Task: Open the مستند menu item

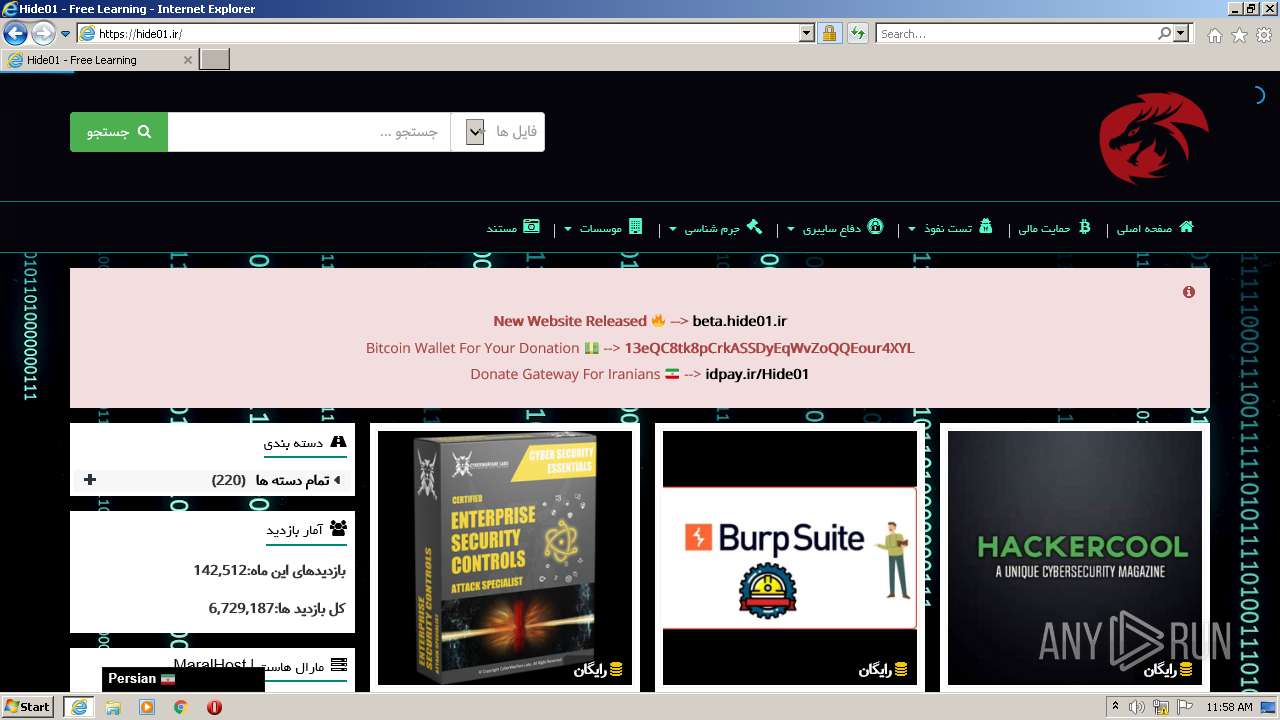Action: (x=502, y=228)
